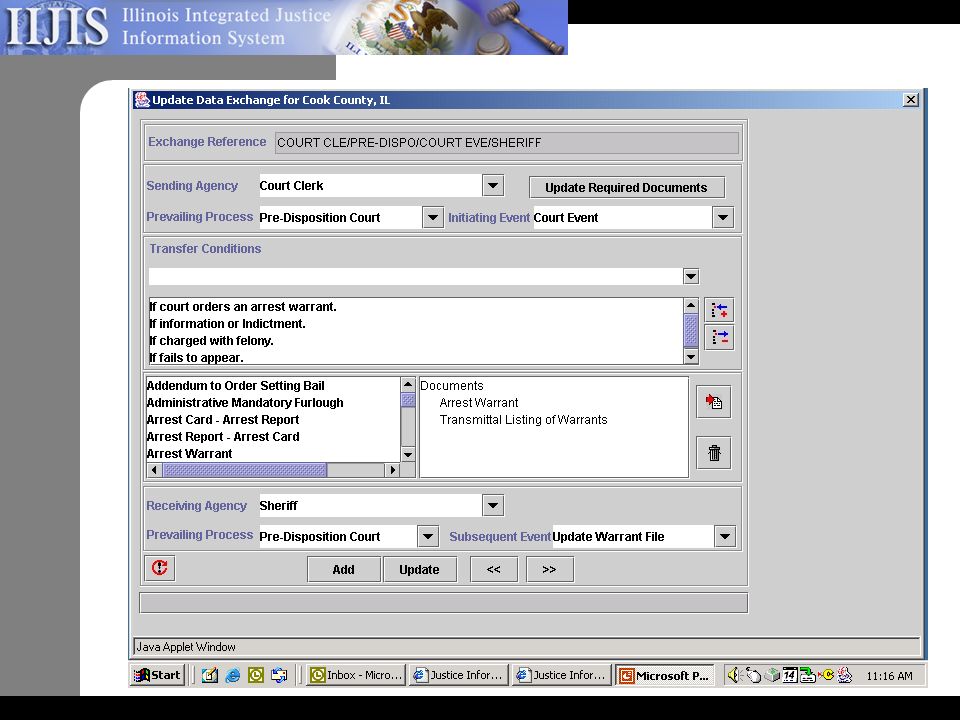This screenshot has height=720, width=960.
Task: Click the document list scroll right arrow
Action: pyautogui.click(x=392, y=470)
